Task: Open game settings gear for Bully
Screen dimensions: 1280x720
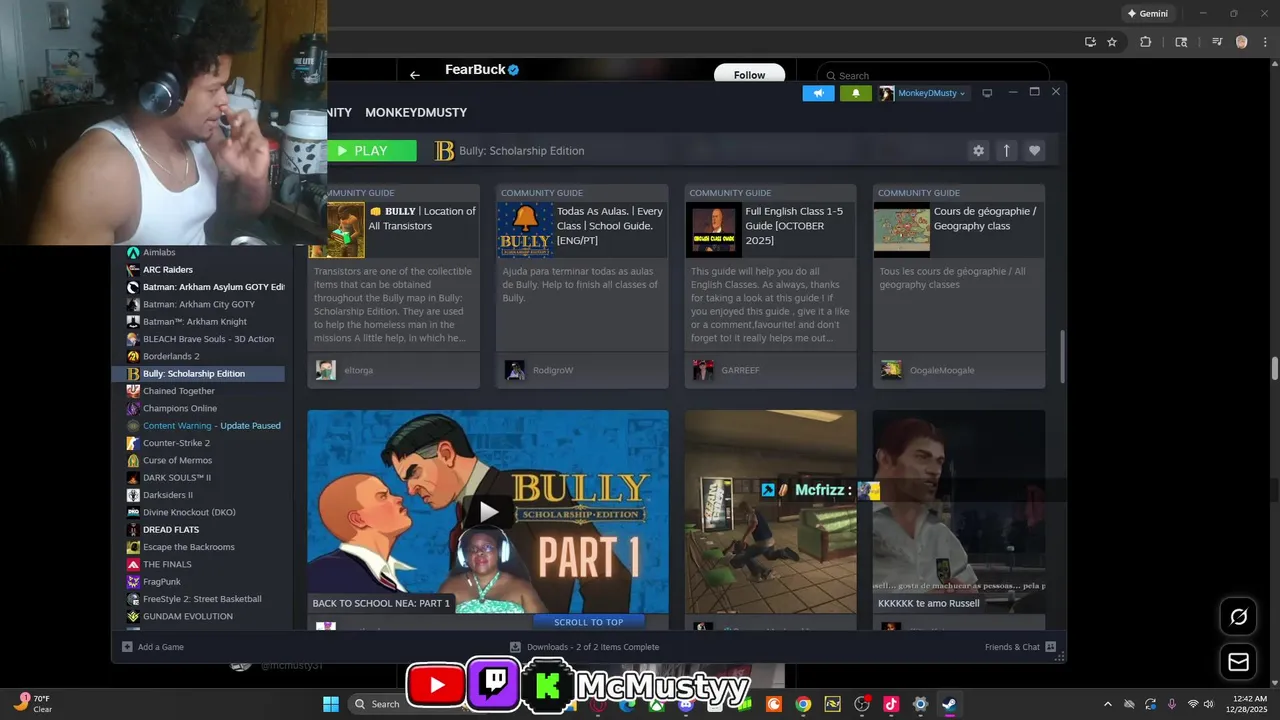Action: (x=978, y=150)
